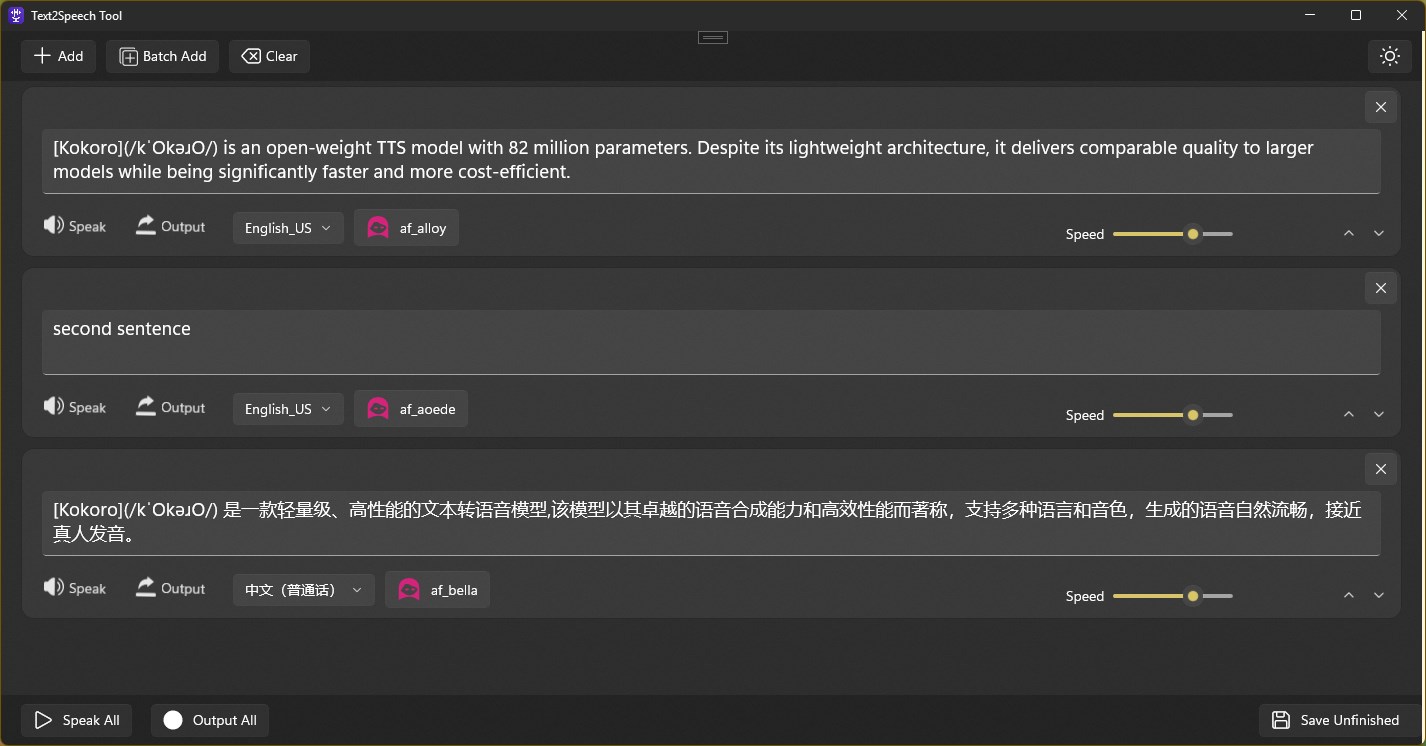Open the af_alloy voice avatar picker

406,227
